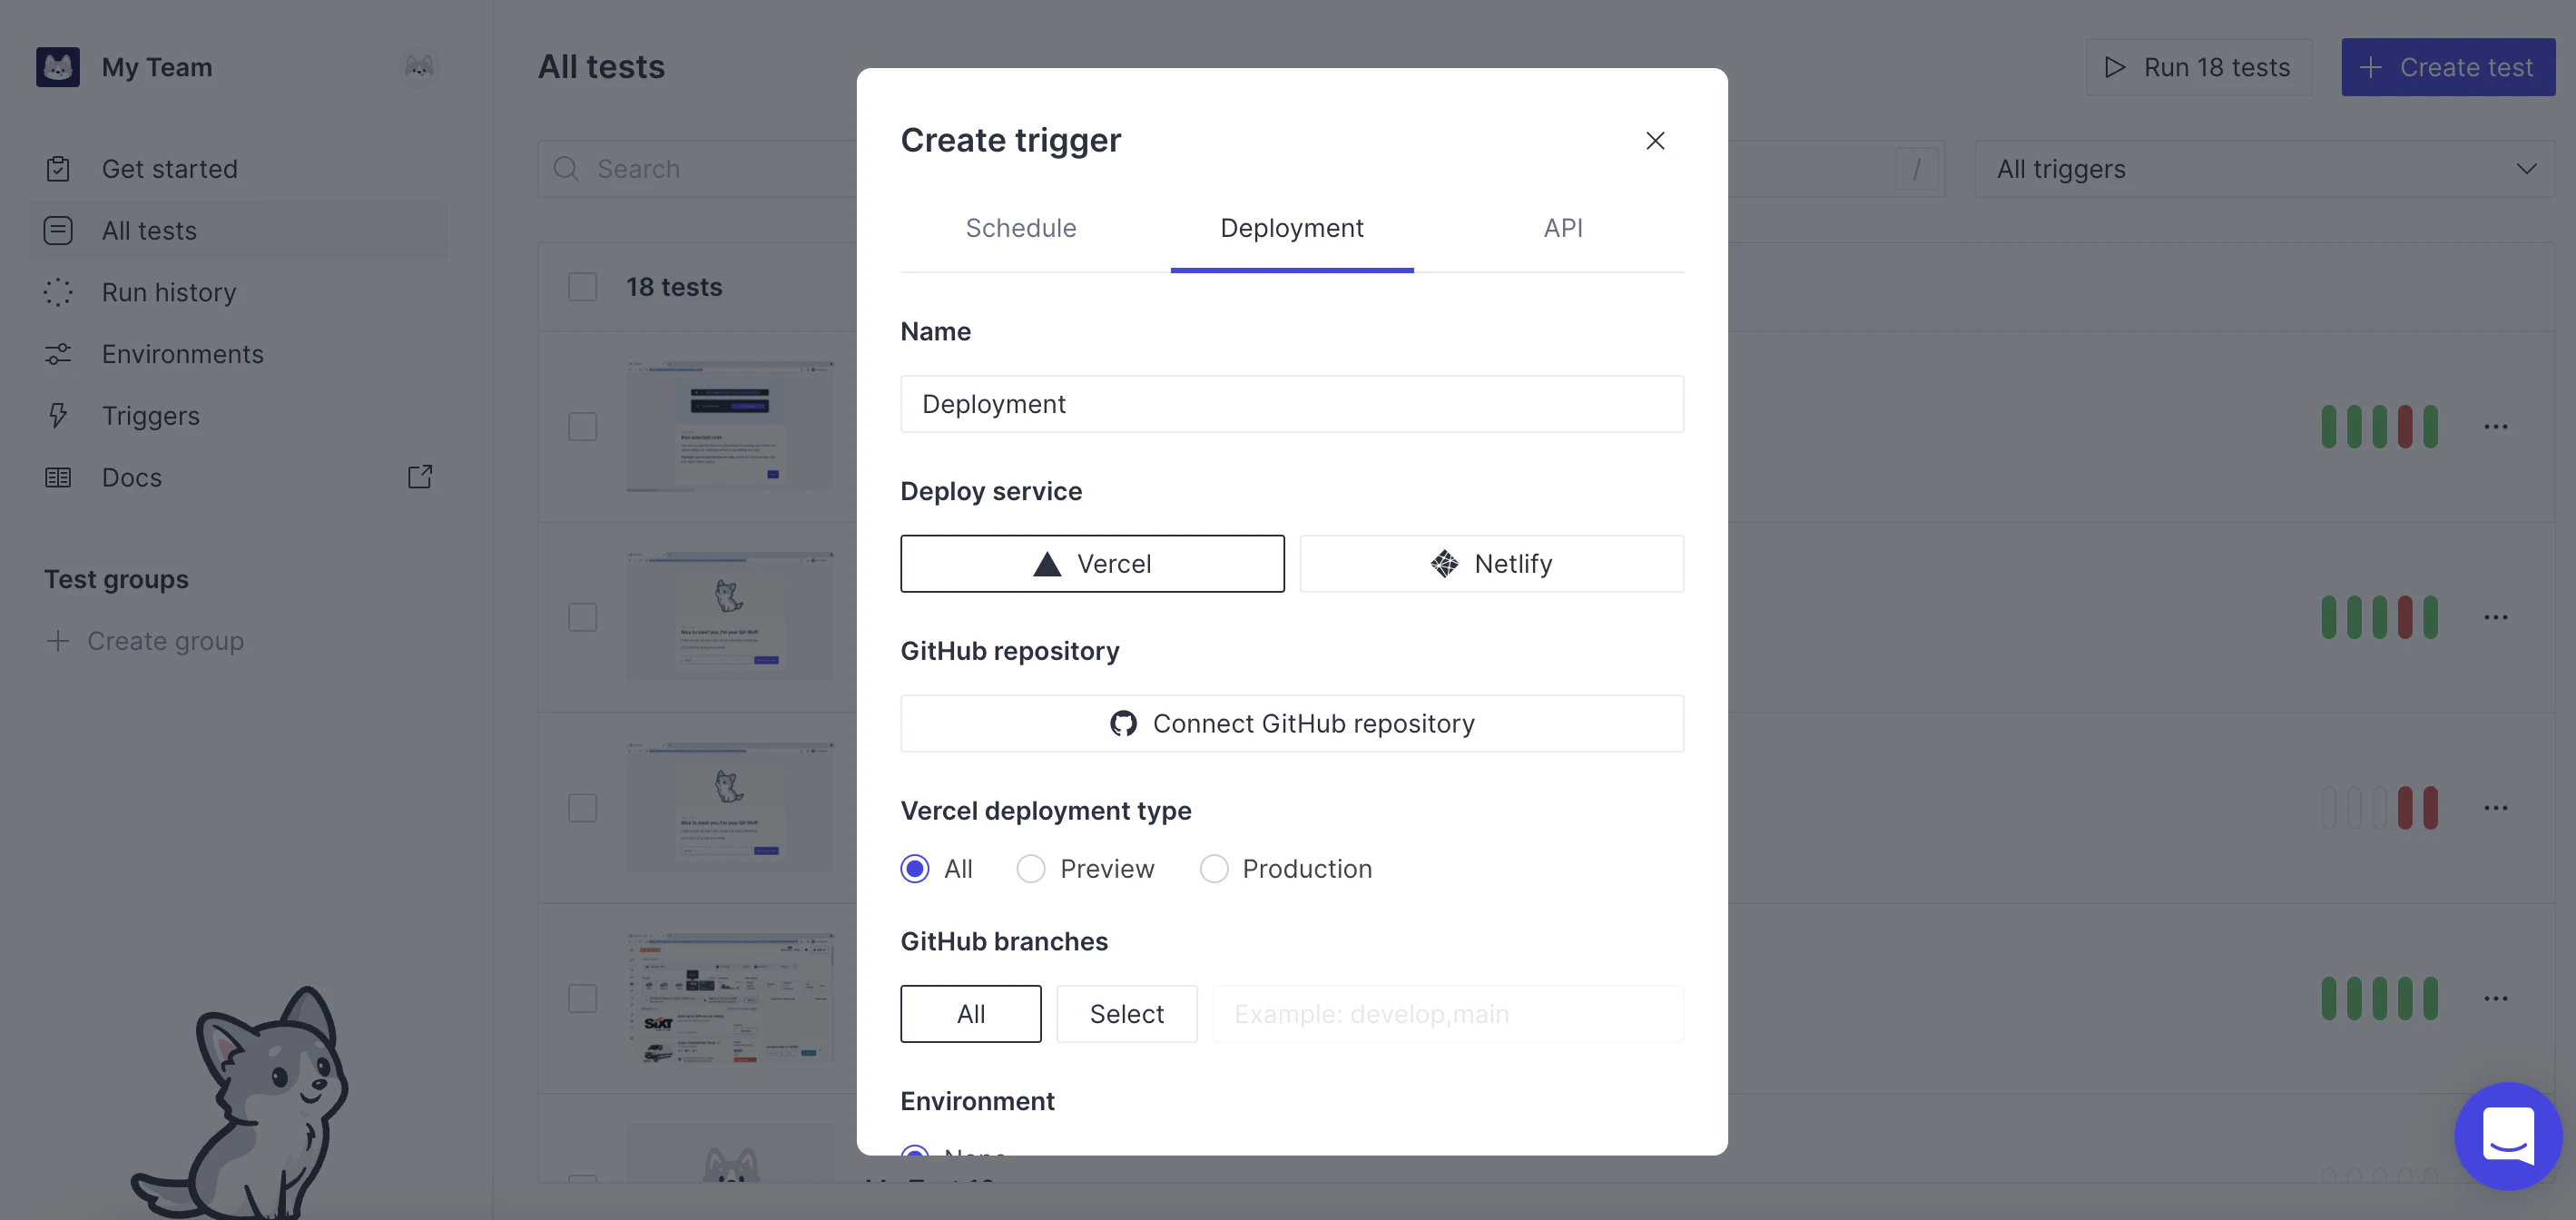Screen dimensions: 2576x1220
Task: Switch to the Schedule tab
Action: pyautogui.click(x=1020, y=229)
